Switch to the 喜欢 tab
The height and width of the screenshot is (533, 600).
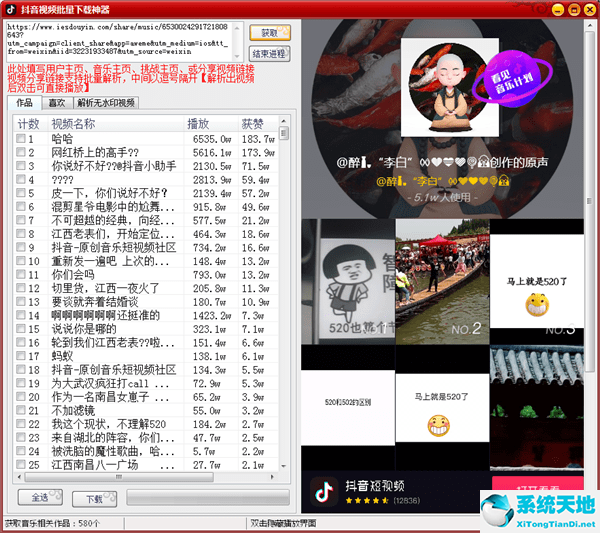pyautogui.click(x=57, y=103)
